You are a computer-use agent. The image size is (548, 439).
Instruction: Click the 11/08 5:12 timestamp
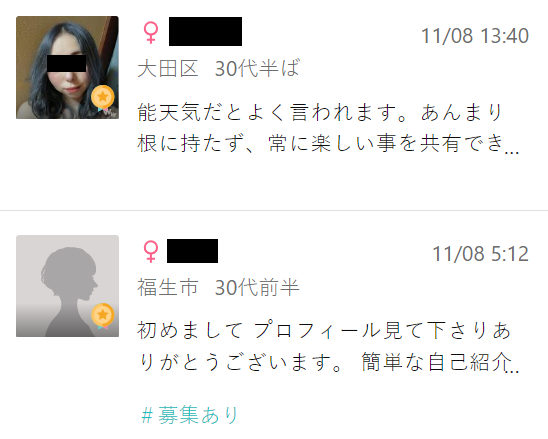[481, 254]
